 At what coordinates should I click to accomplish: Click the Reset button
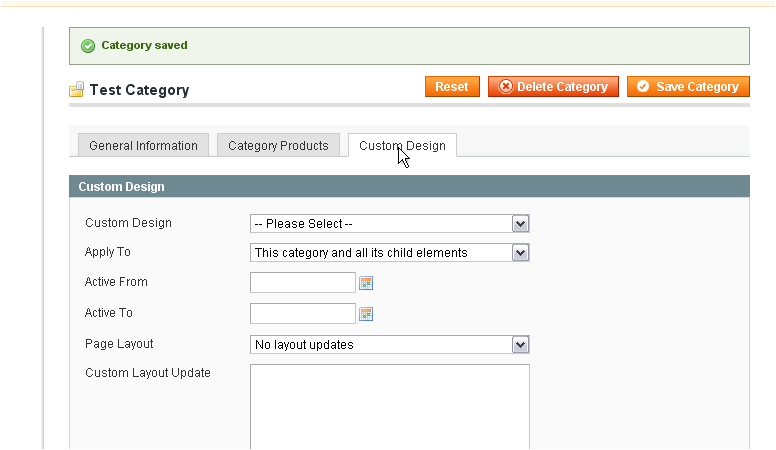452,87
